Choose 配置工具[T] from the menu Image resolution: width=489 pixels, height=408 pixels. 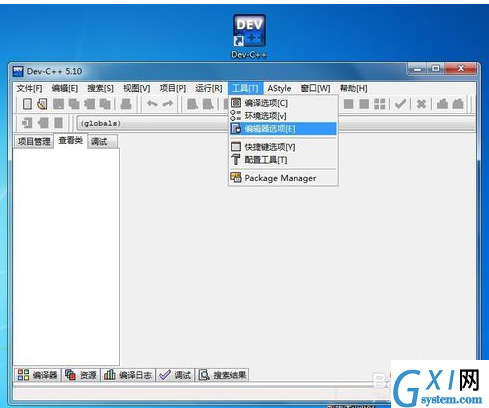283,160
